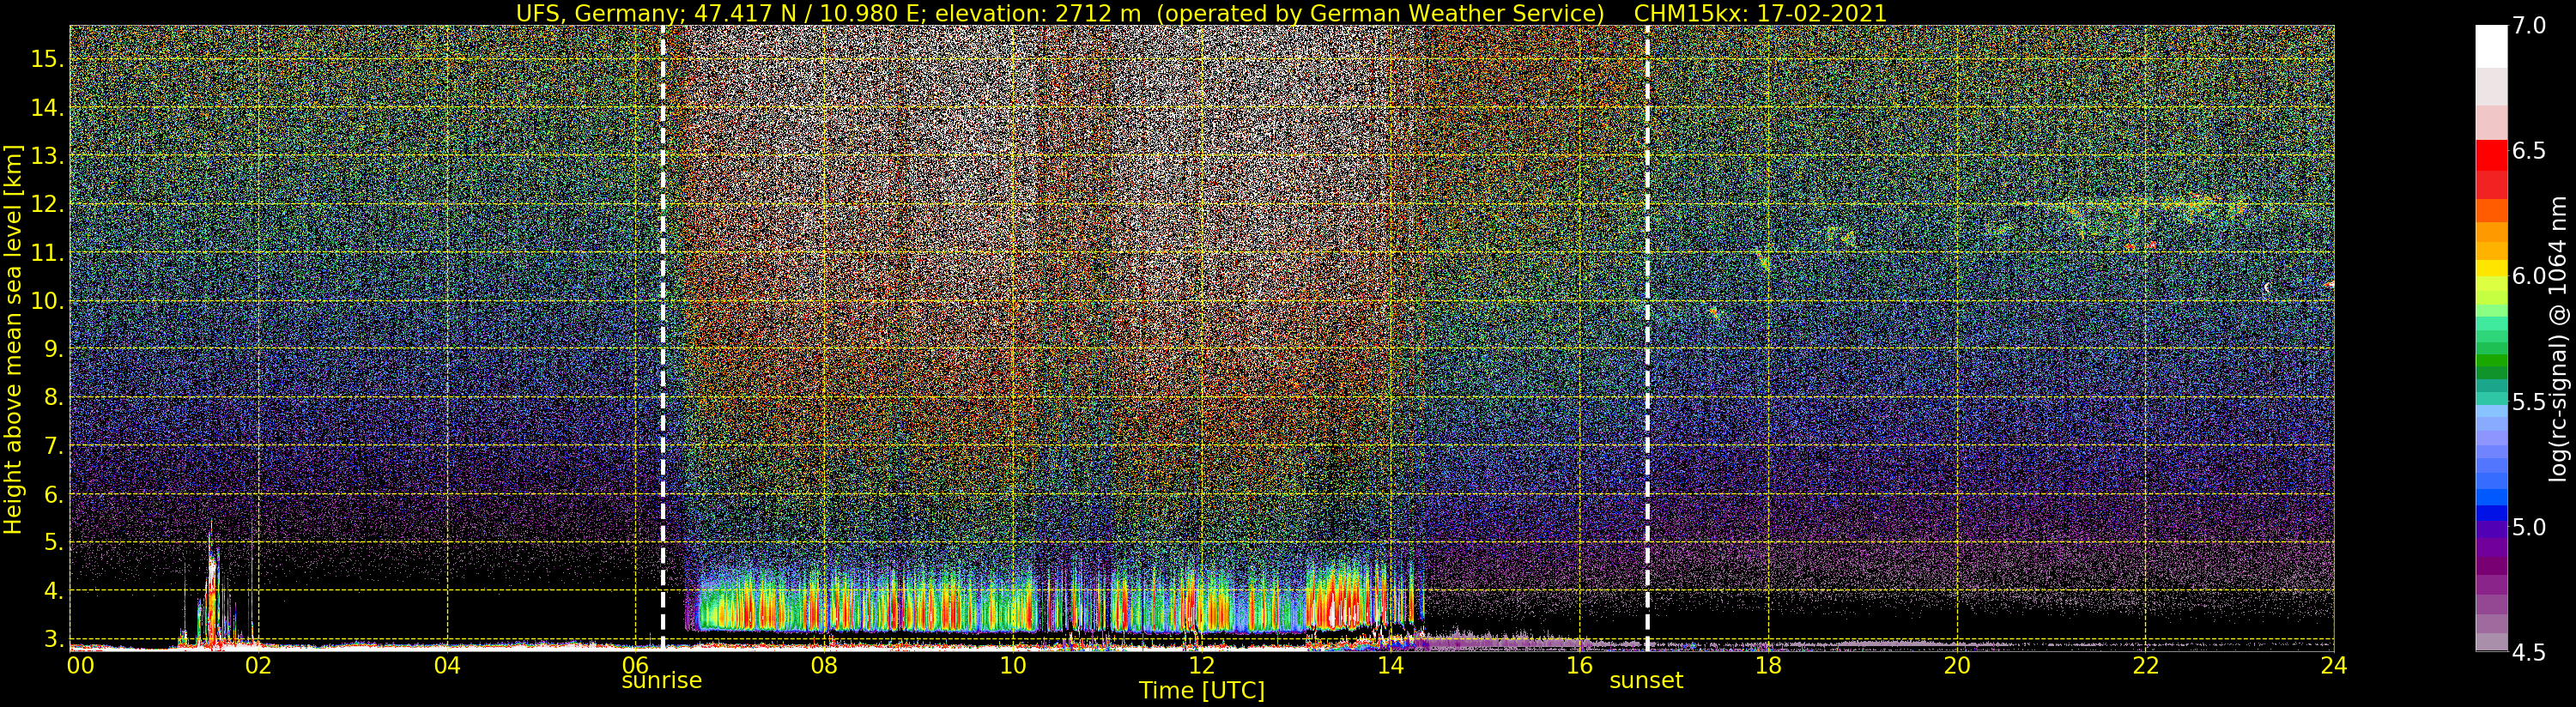Click the "5." height axis tick label
Screen dimensions: 2576x707
point(52,543)
